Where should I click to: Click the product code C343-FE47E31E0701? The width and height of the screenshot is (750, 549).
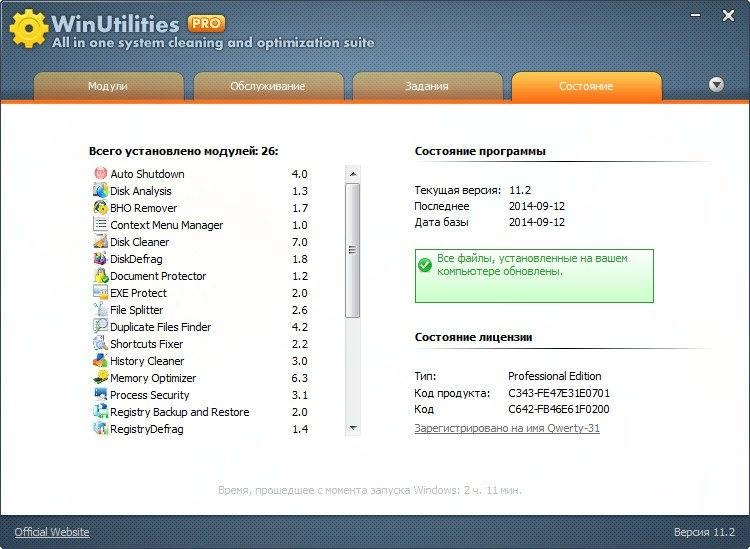click(x=559, y=393)
